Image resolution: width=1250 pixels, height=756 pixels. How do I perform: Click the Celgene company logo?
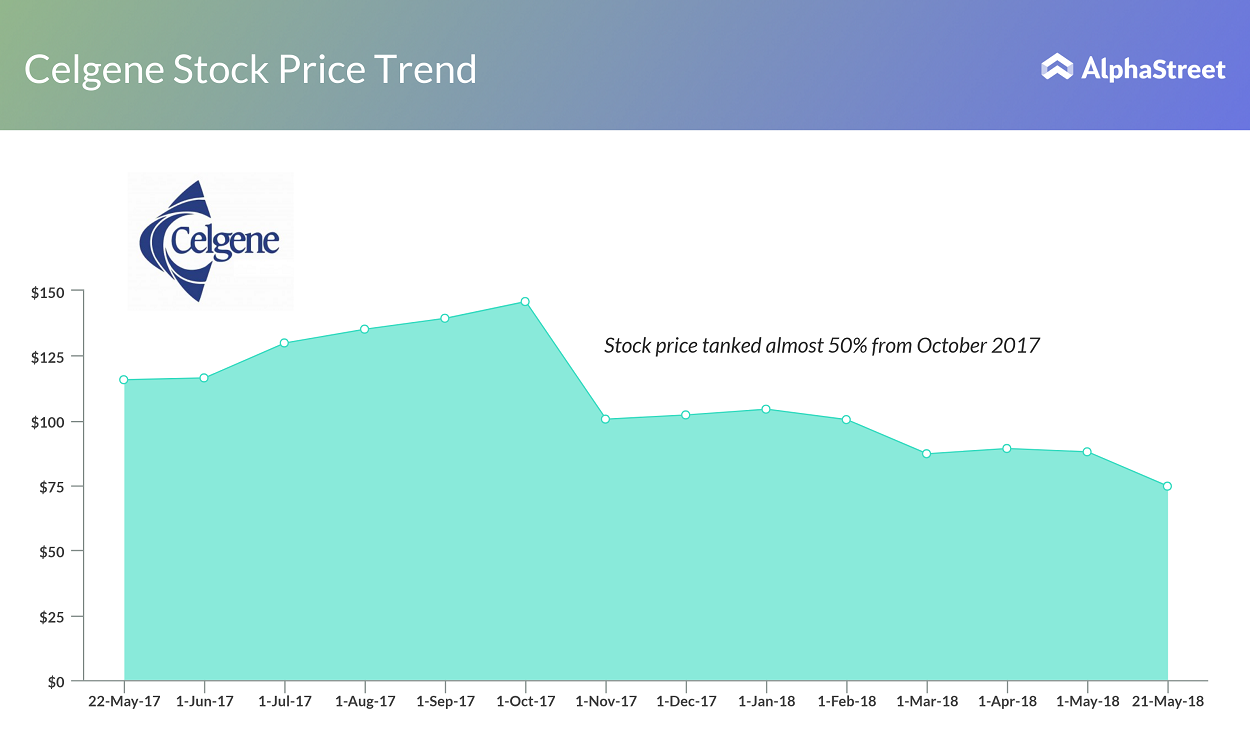[210, 241]
